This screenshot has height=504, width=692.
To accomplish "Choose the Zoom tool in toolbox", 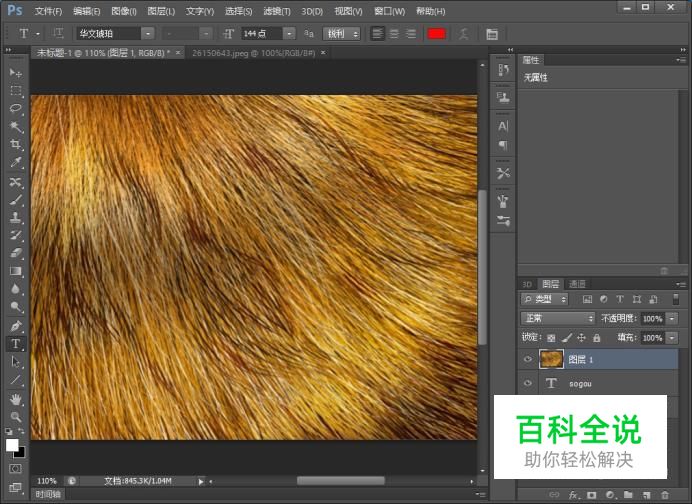I will pos(15,416).
